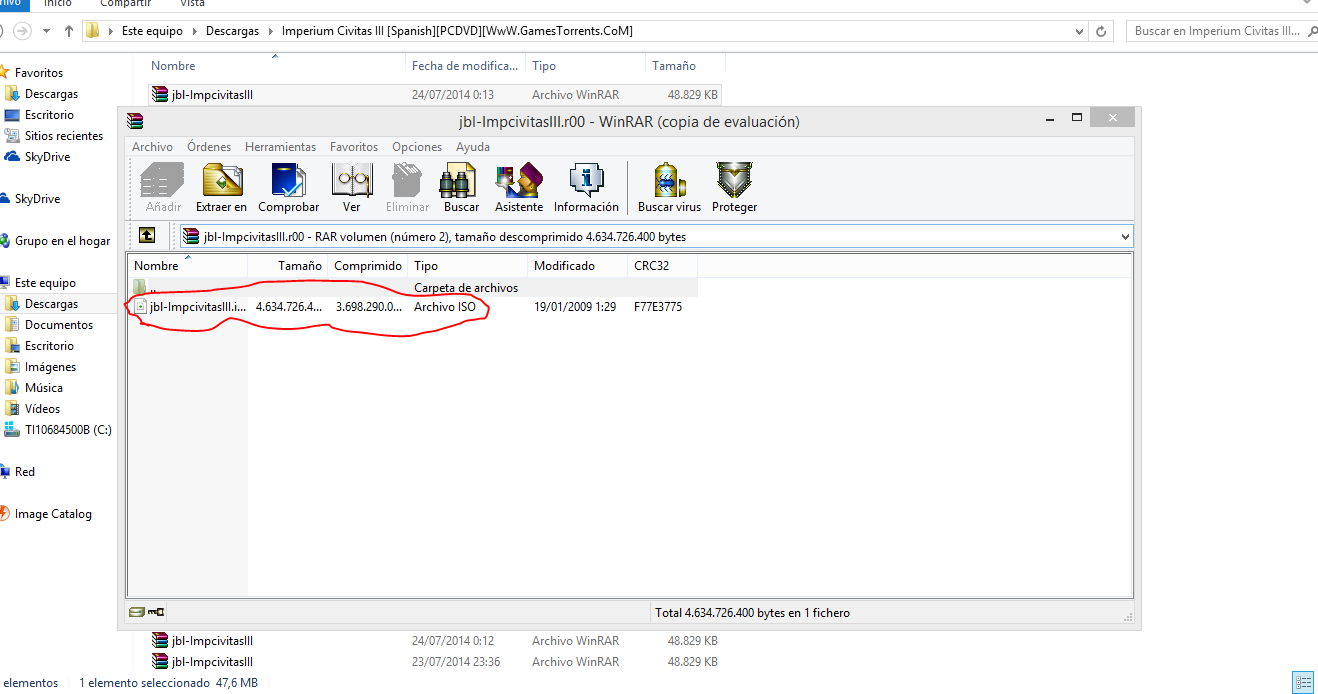Open the Buscar search tool
The height and width of the screenshot is (694, 1318).
460,187
